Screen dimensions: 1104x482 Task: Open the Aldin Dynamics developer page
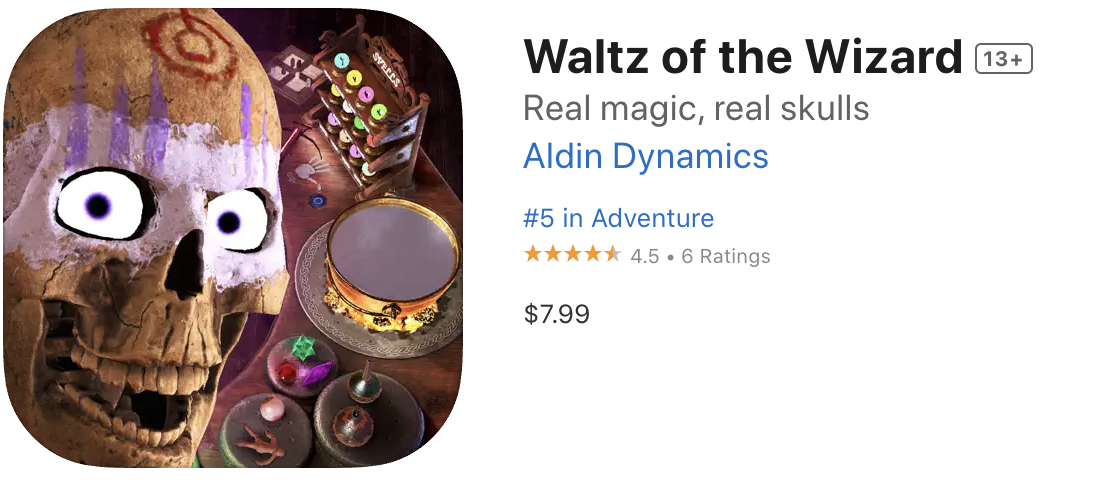tap(646, 156)
